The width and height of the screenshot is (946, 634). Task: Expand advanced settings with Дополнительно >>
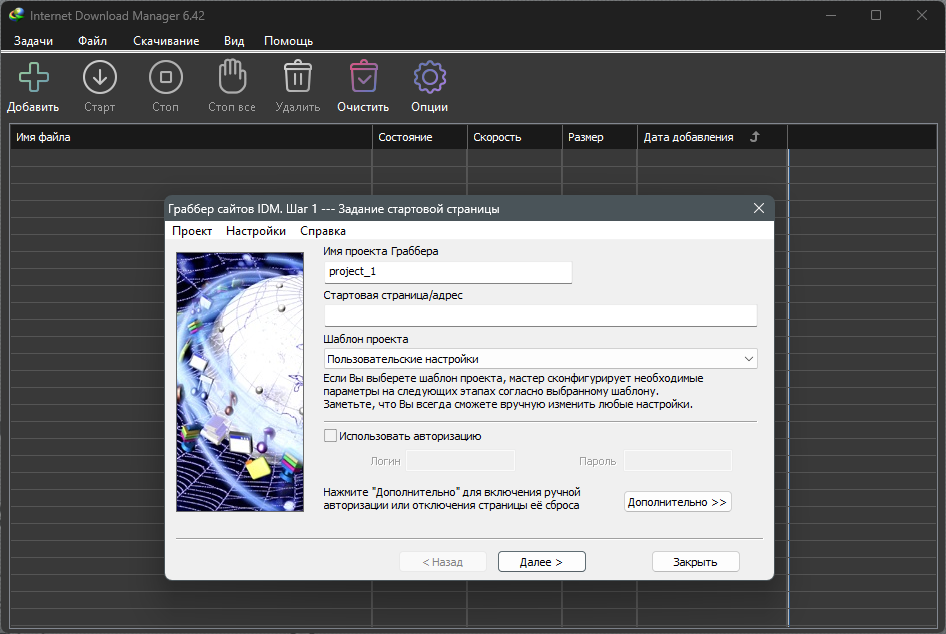tap(677, 502)
